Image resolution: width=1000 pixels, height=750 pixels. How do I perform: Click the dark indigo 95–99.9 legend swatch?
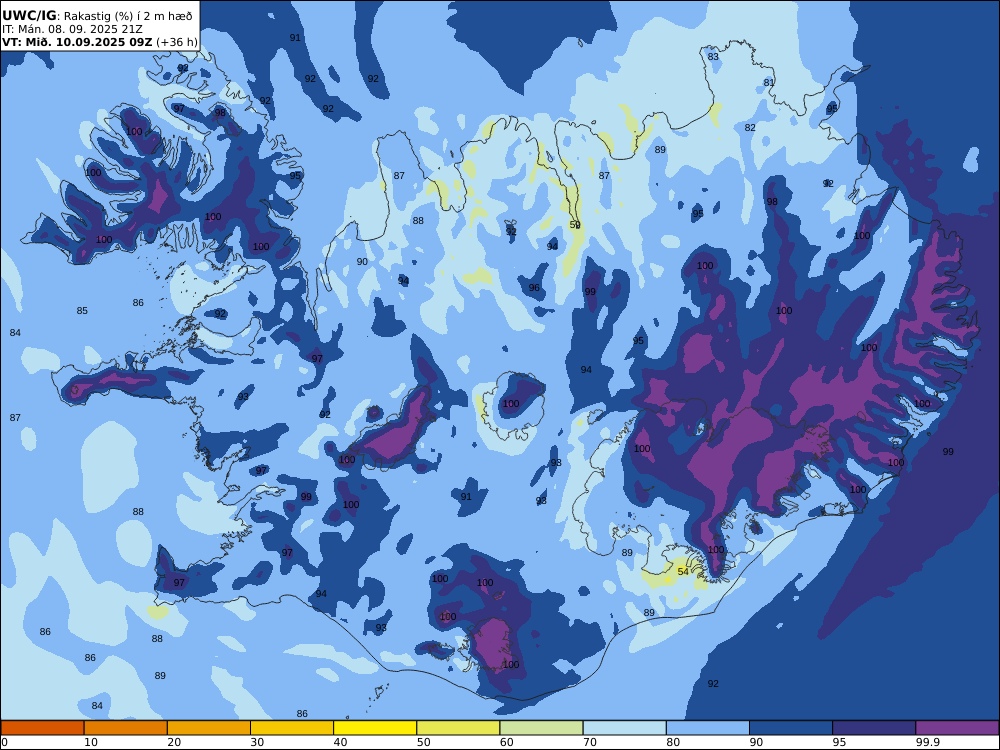click(x=874, y=728)
